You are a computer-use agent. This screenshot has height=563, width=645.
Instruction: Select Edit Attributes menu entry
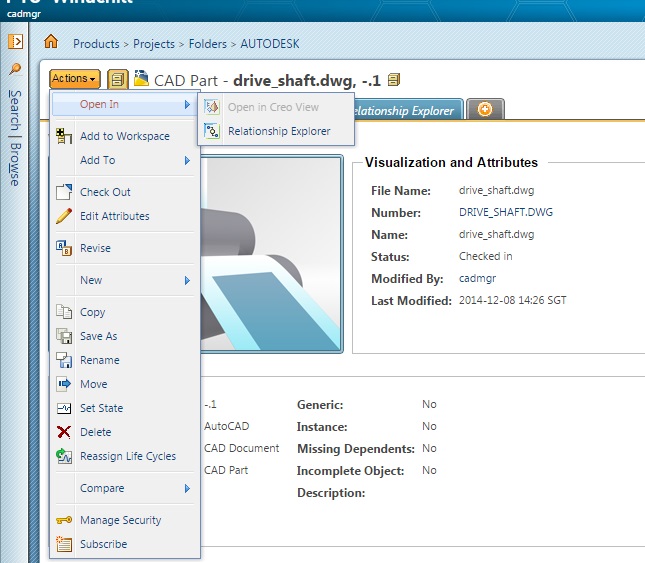point(125,216)
